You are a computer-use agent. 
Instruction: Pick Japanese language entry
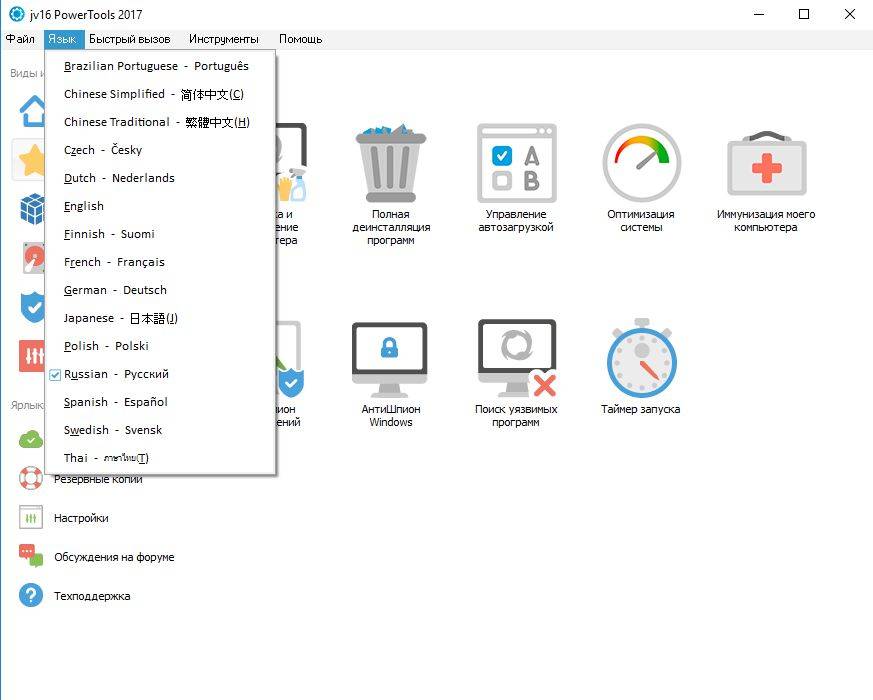coord(160,318)
